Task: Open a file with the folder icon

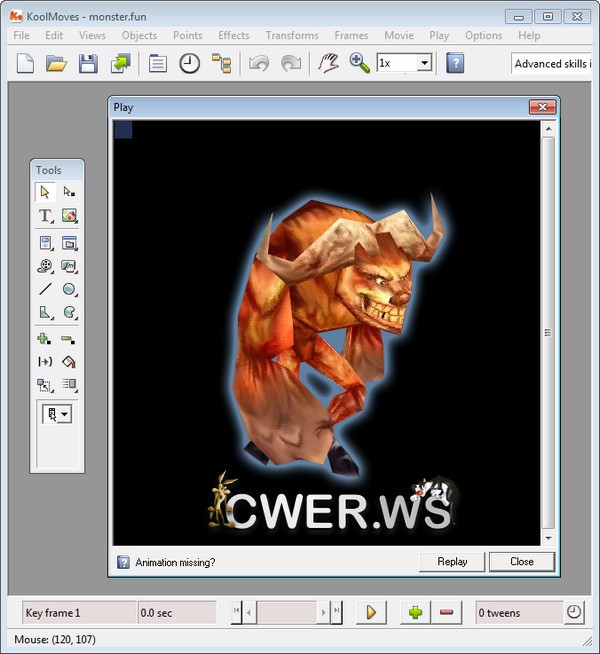Action: tap(57, 63)
